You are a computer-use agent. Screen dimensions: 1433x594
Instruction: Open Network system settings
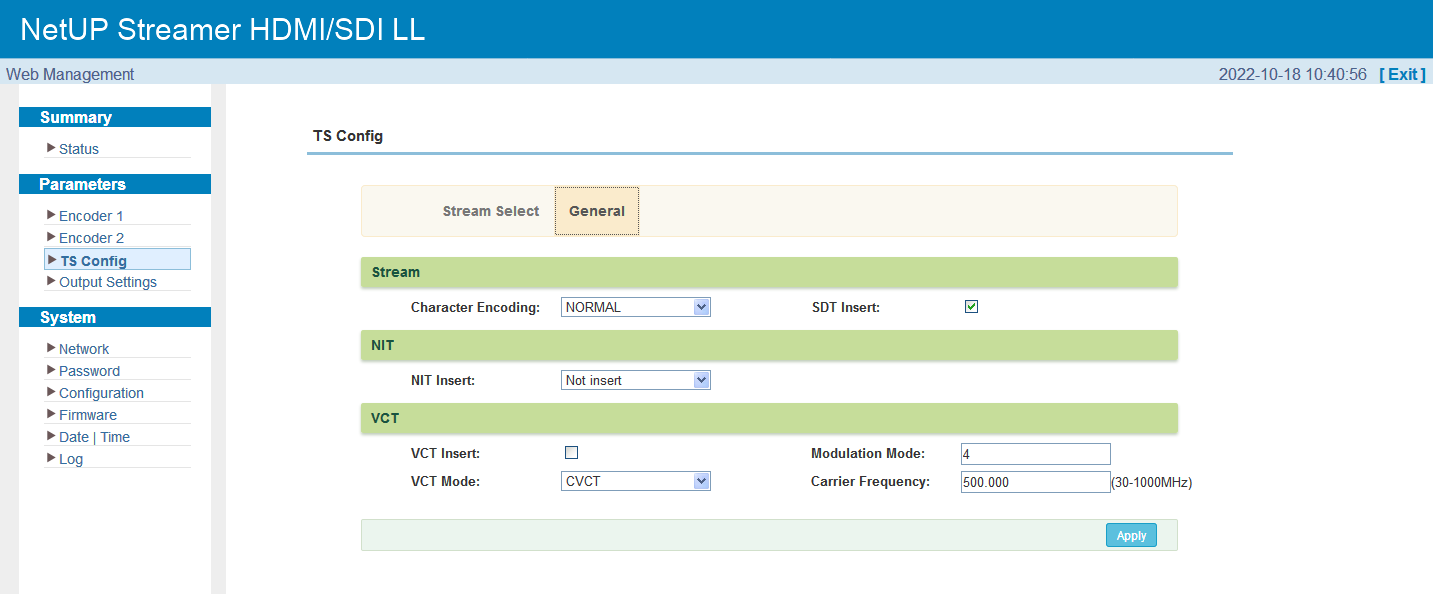[x=84, y=349]
